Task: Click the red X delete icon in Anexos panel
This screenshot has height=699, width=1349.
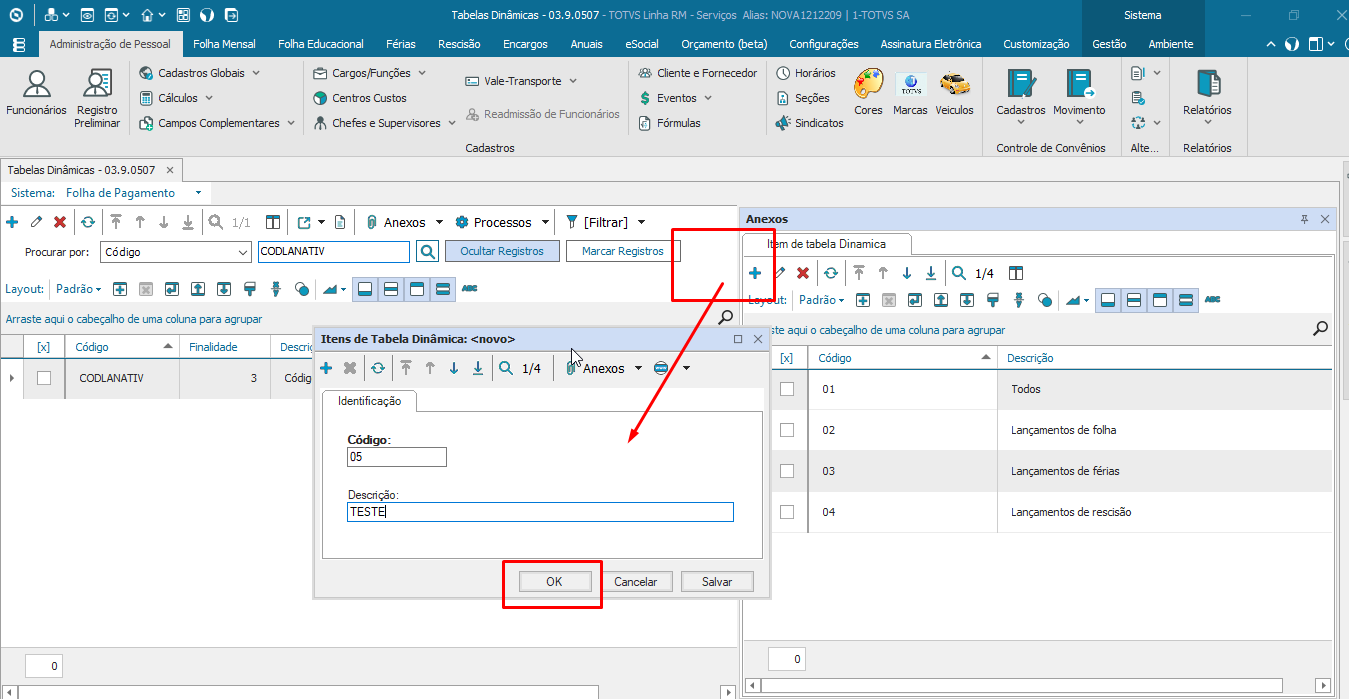Action: (x=803, y=273)
